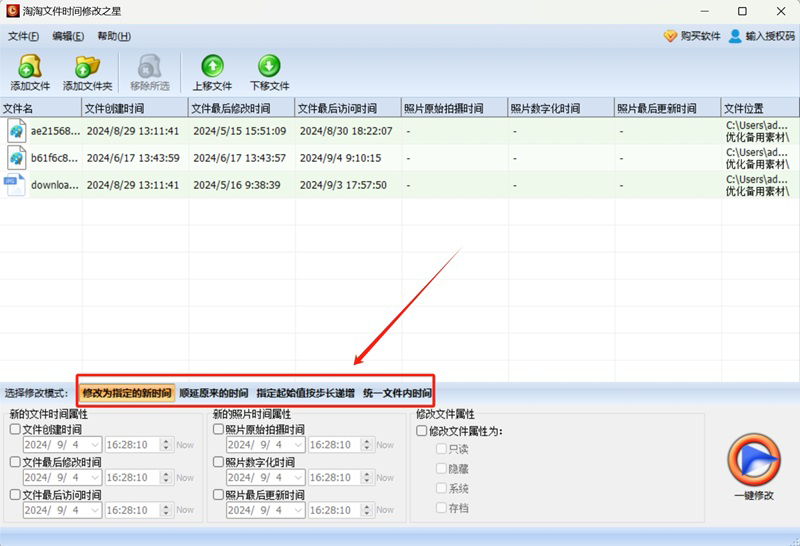Click the 一键修改 play button icon
The height and width of the screenshot is (546, 800).
click(x=754, y=460)
